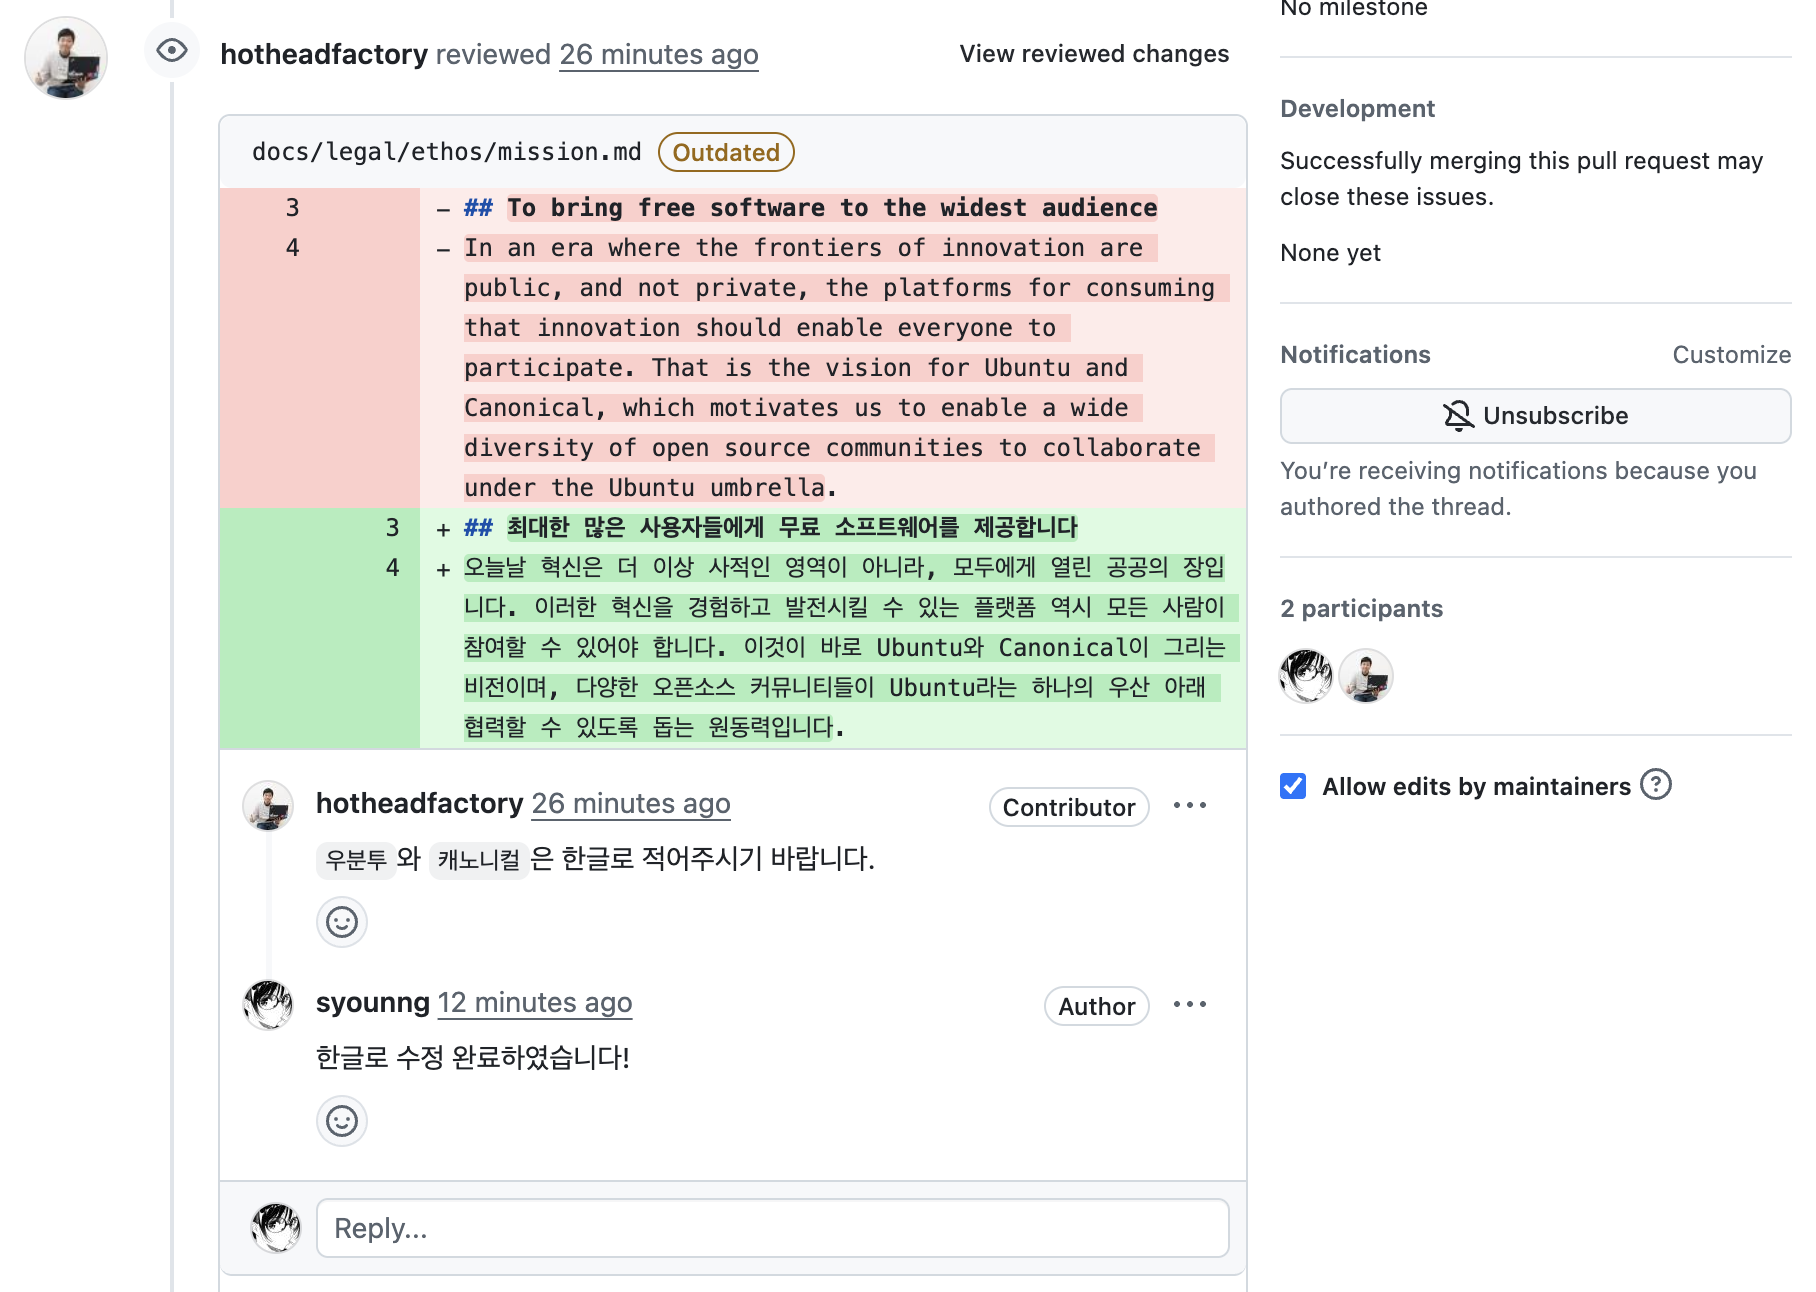Add an emoji reaction to syounng's comment
Screen dimensions: 1816x1292
[342, 1120]
